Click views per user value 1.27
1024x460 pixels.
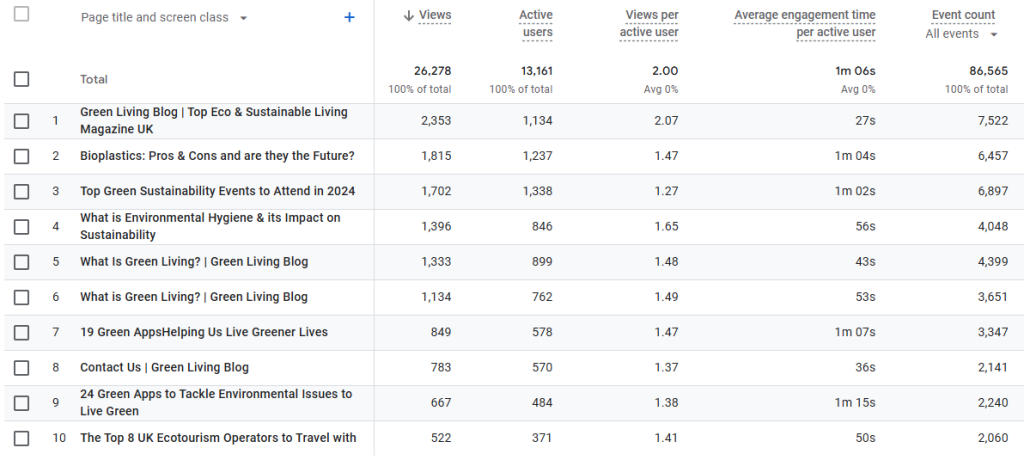coord(667,191)
